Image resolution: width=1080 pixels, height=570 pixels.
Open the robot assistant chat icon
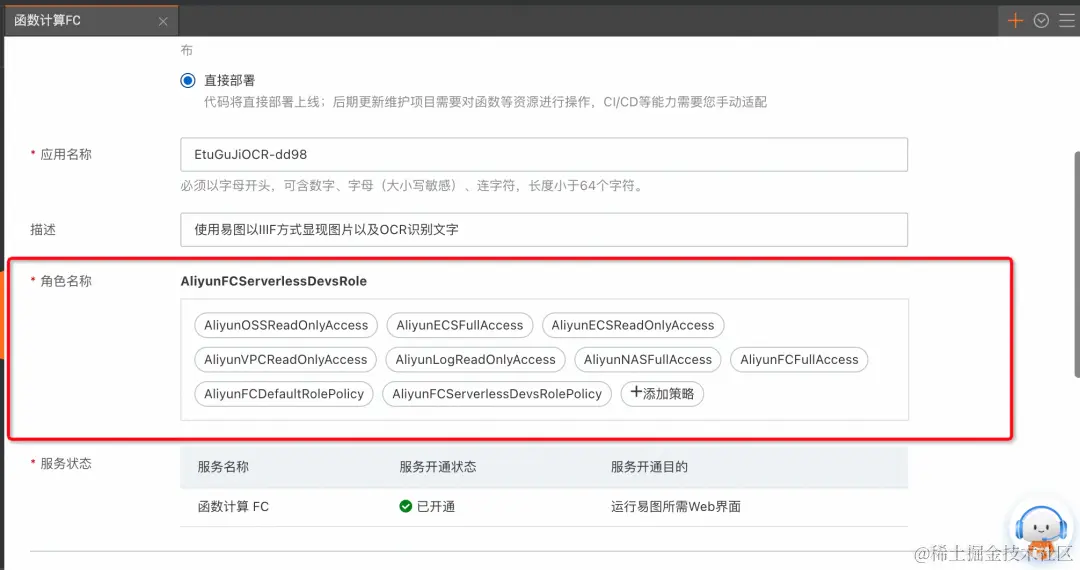tap(1041, 531)
